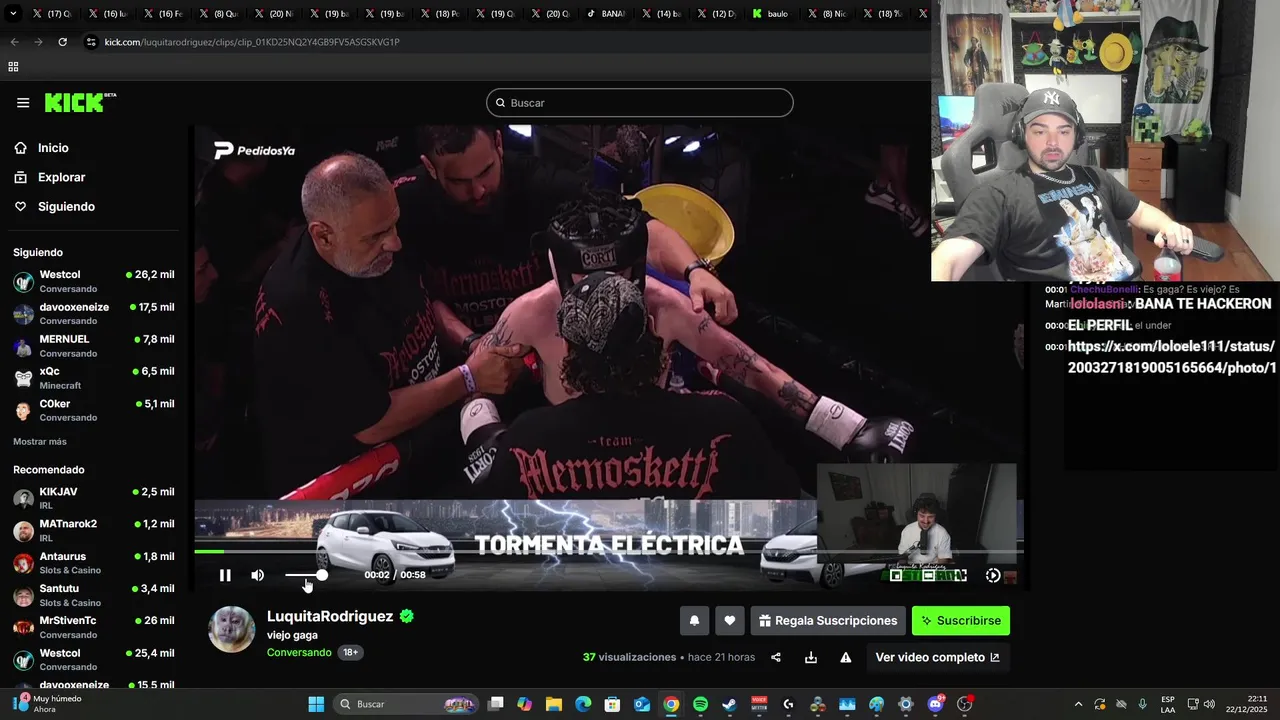Pause the clip playback
This screenshot has width=1280, height=720.
pyautogui.click(x=225, y=575)
